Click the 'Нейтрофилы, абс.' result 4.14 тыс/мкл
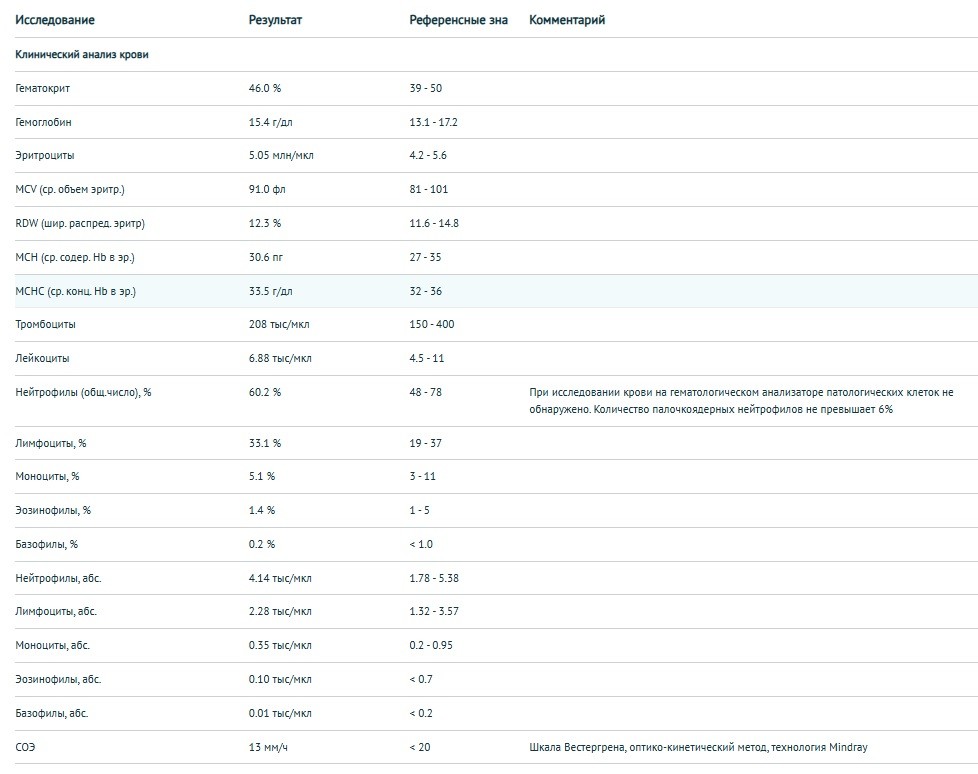978x774 pixels. click(280, 578)
